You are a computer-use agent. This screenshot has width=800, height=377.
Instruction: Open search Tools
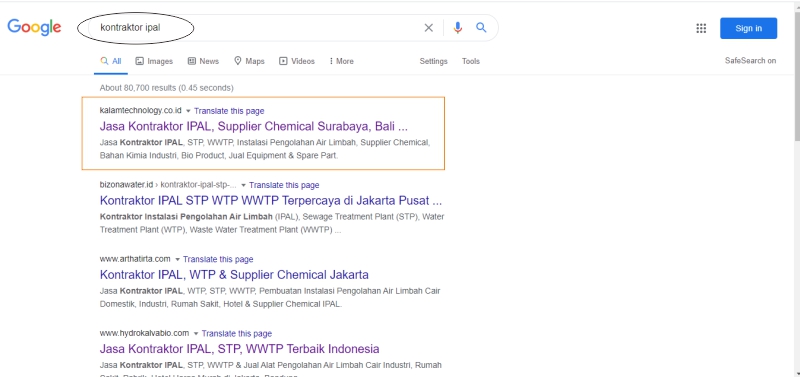[x=470, y=61]
